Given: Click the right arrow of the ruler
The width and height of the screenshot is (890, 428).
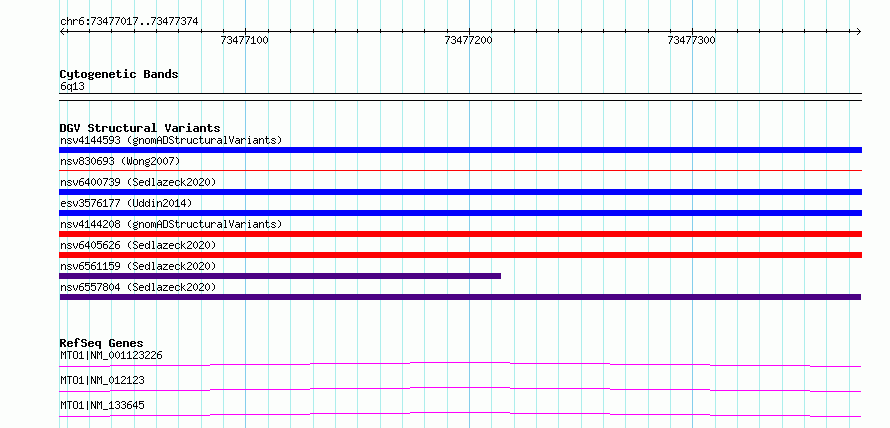Looking at the screenshot, I should click(x=859, y=31).
